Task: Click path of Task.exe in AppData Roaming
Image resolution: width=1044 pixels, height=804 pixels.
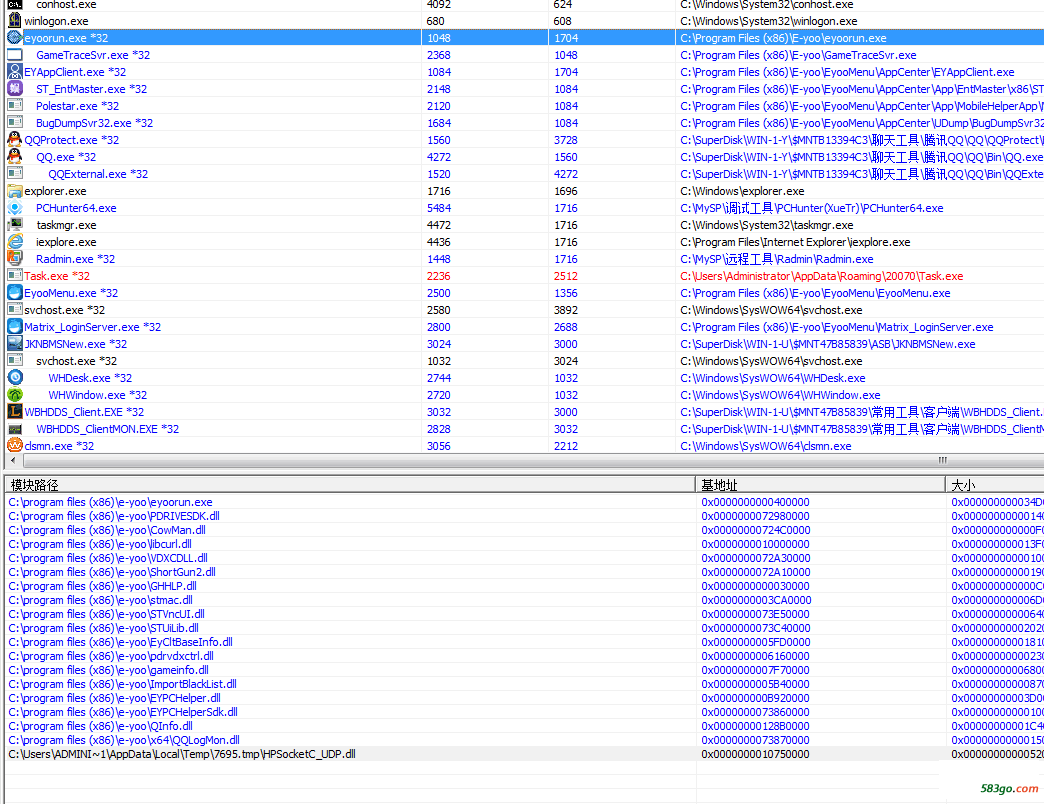Action: (822, 276)
